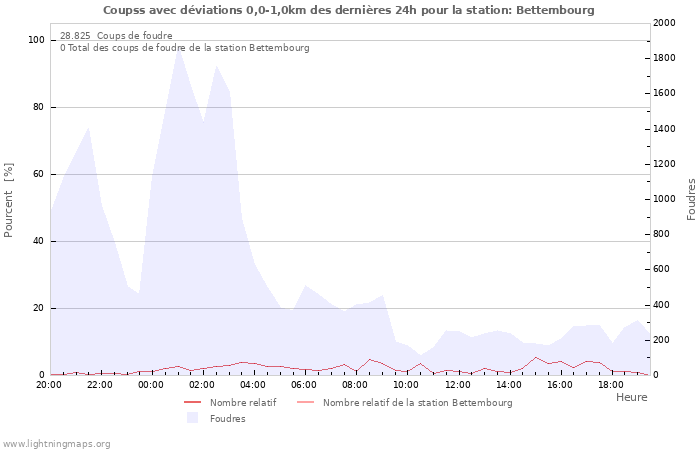Image resolution: width=700 pixels, height=450 pixels.
Task: Click the chart title mentioning Bettembourg
Action: 349,10
